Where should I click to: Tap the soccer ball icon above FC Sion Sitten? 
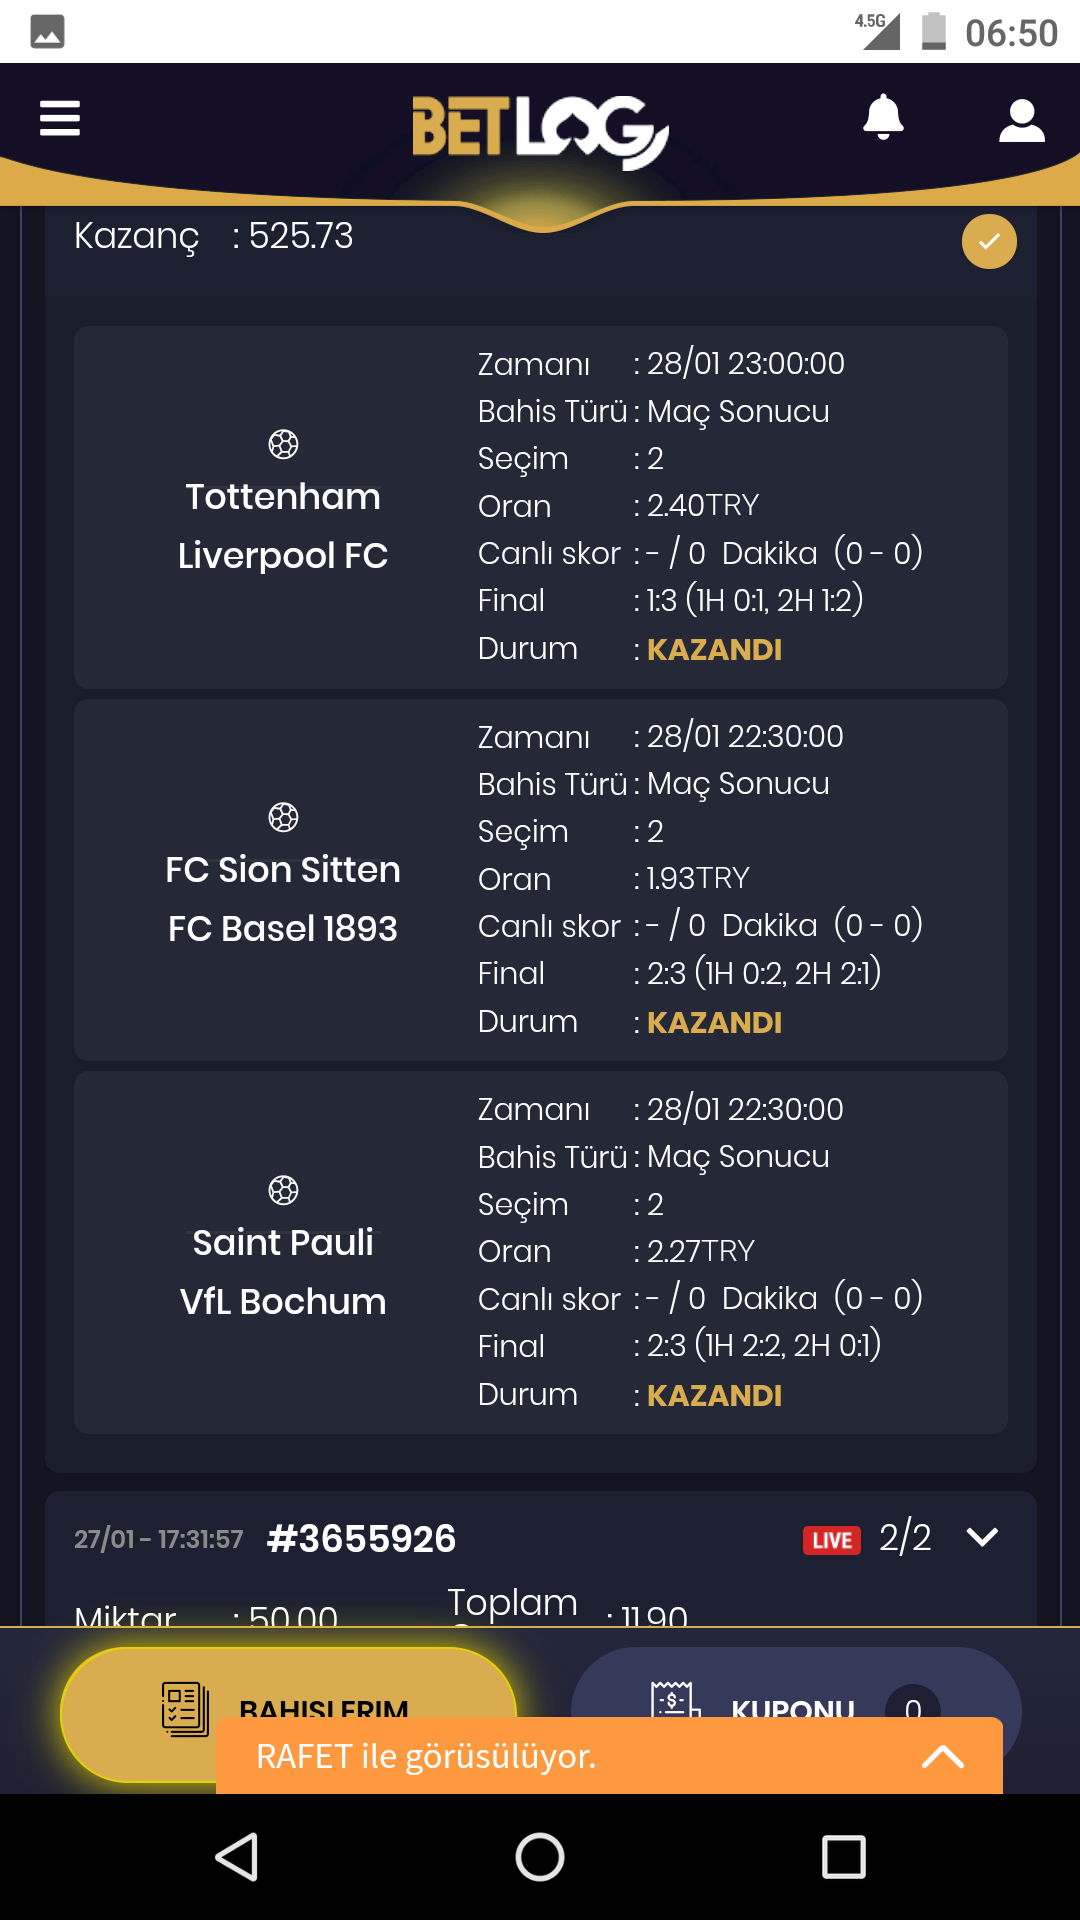click(x=283, y=817)
